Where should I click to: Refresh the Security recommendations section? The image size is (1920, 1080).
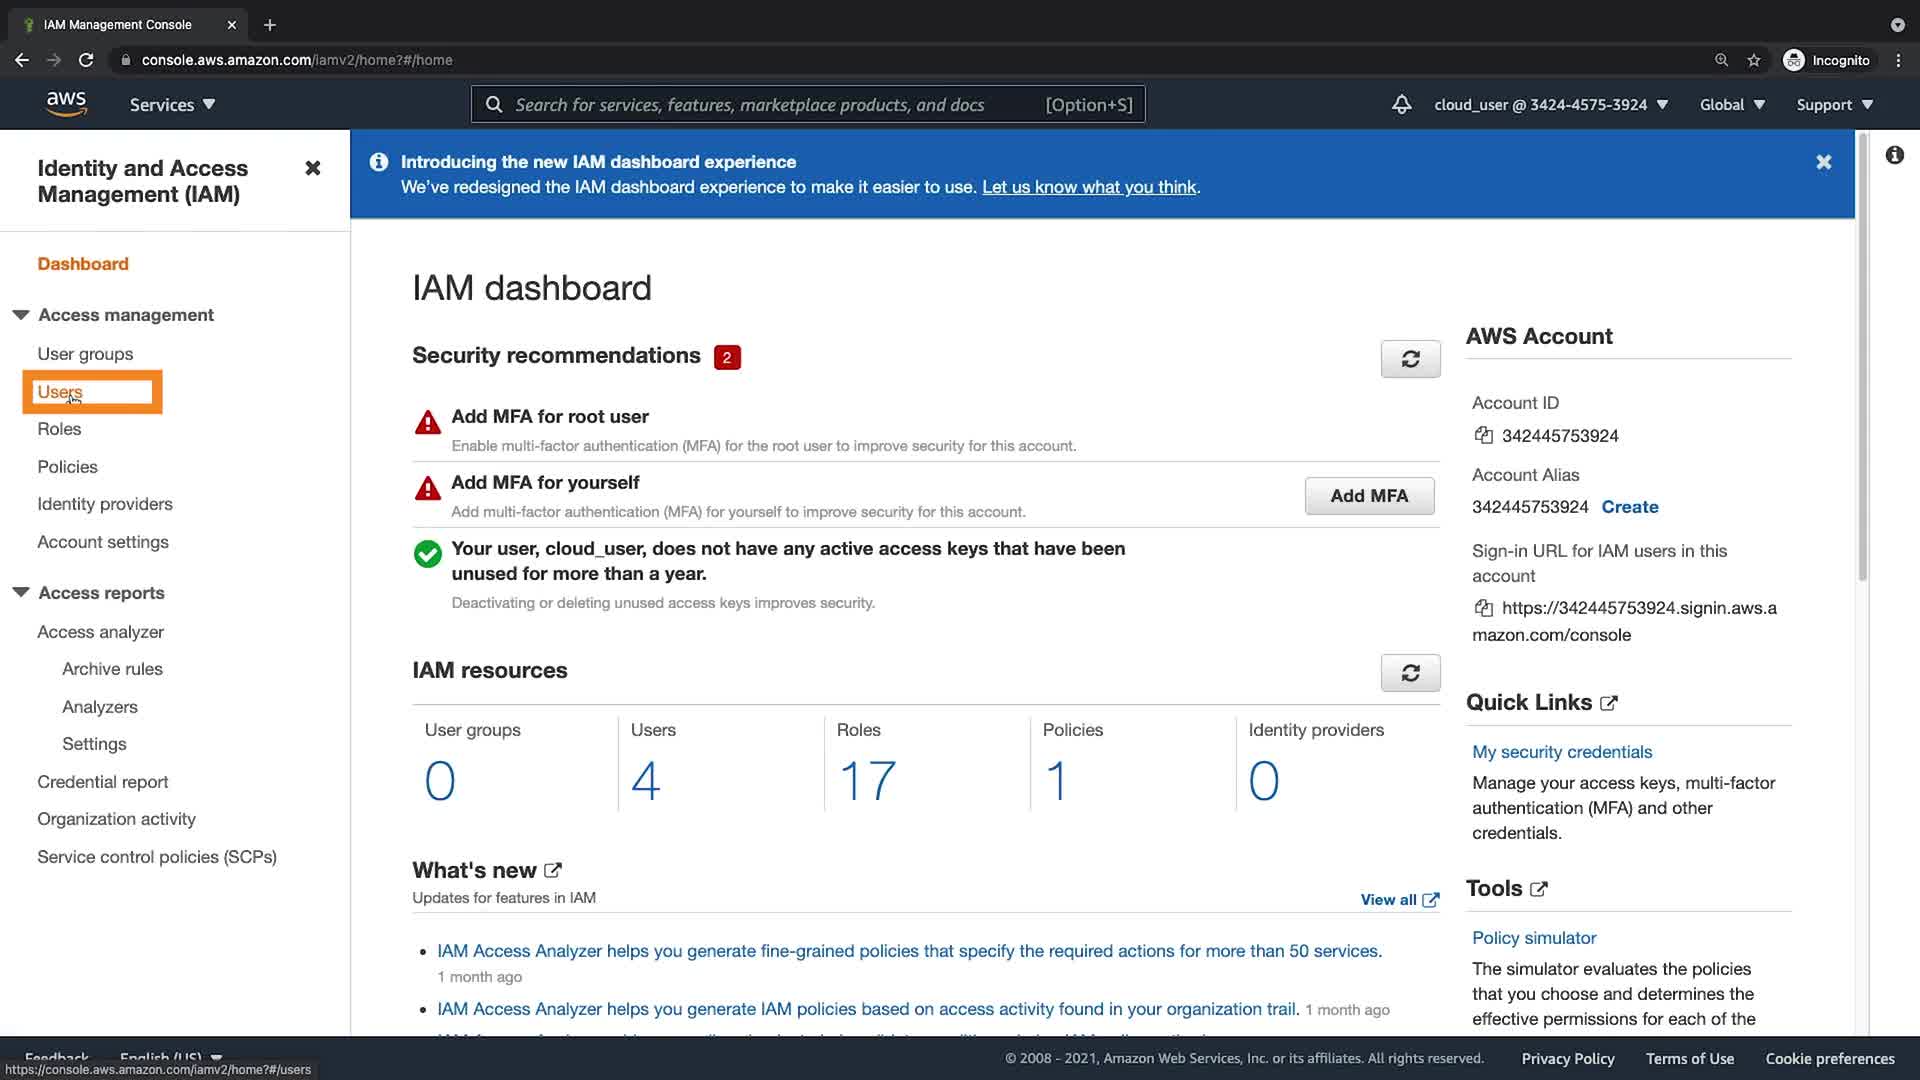click(1410, 359)
